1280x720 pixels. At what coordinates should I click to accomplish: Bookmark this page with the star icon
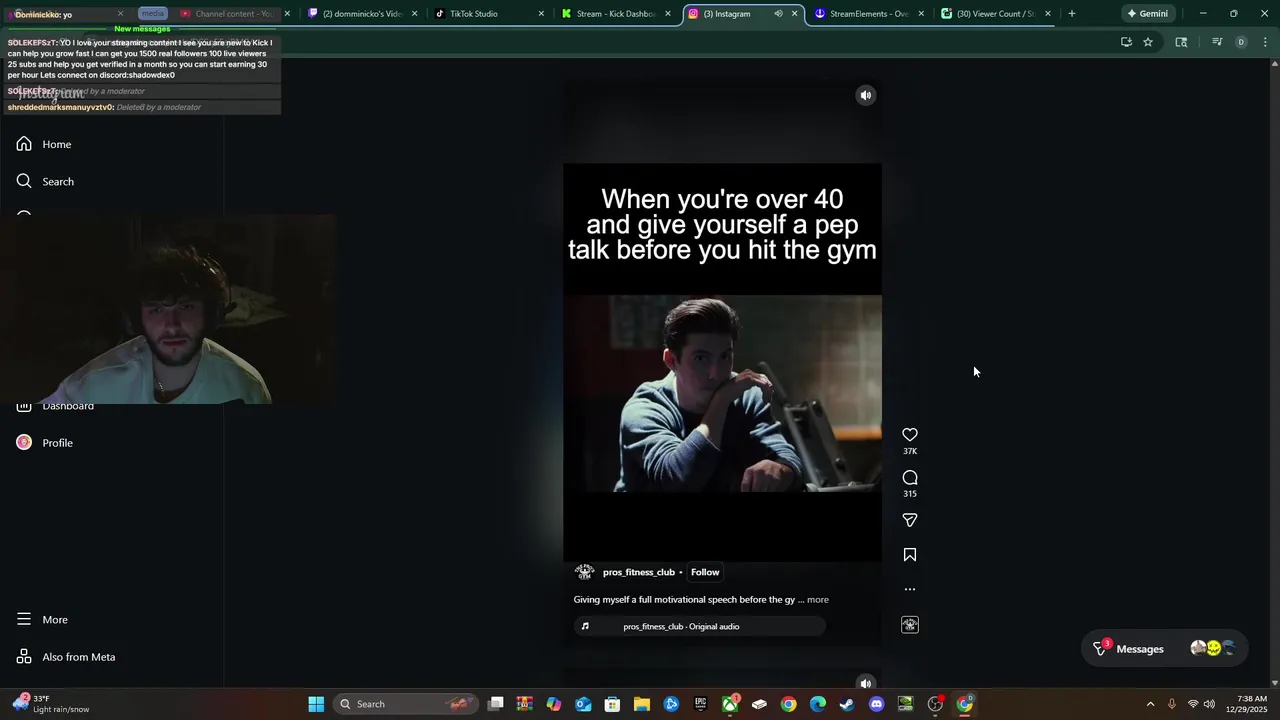[1148, 42]
